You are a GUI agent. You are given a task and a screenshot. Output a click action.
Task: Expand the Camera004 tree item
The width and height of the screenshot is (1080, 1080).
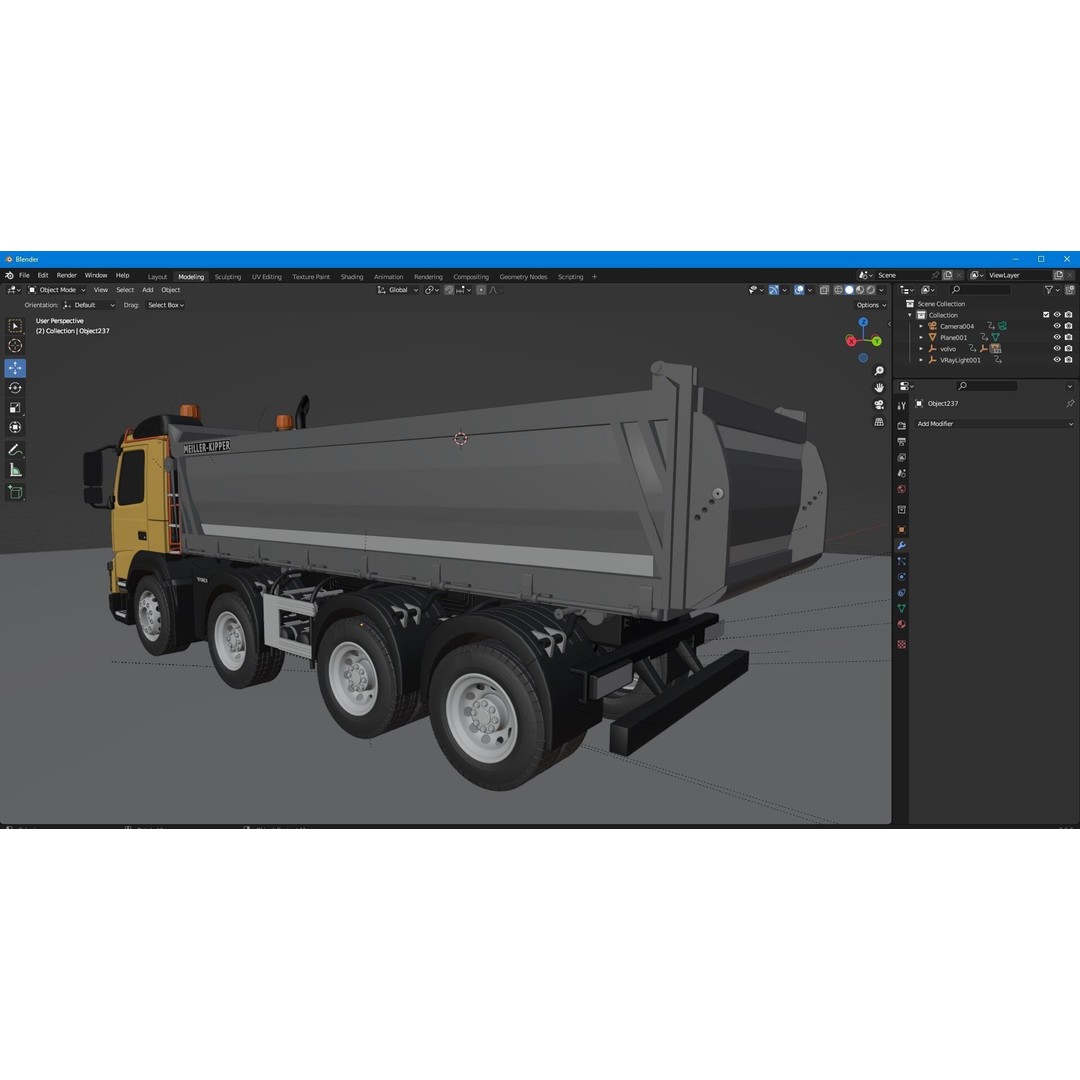(922, 326)
